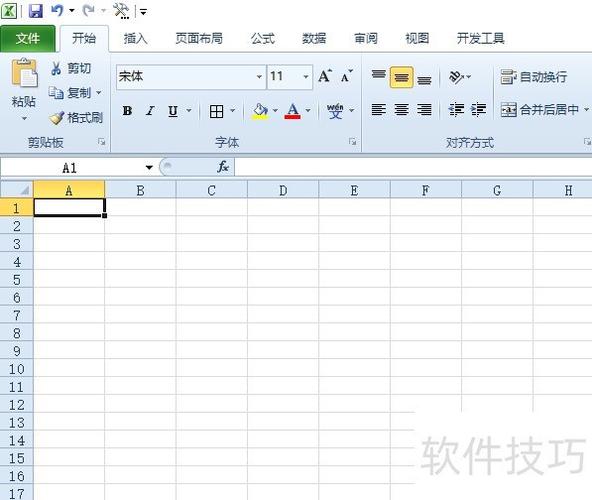Click decrease indent icon
This screenshot has height=500, width=592.
pos(456,110)
